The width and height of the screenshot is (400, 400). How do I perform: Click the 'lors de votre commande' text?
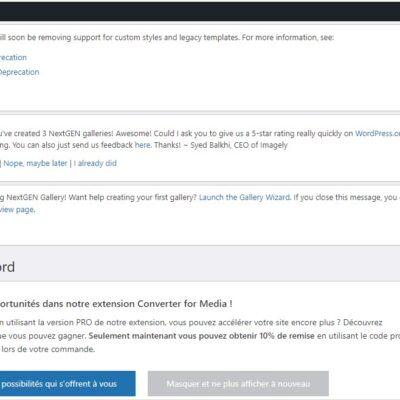coord(48,349)
